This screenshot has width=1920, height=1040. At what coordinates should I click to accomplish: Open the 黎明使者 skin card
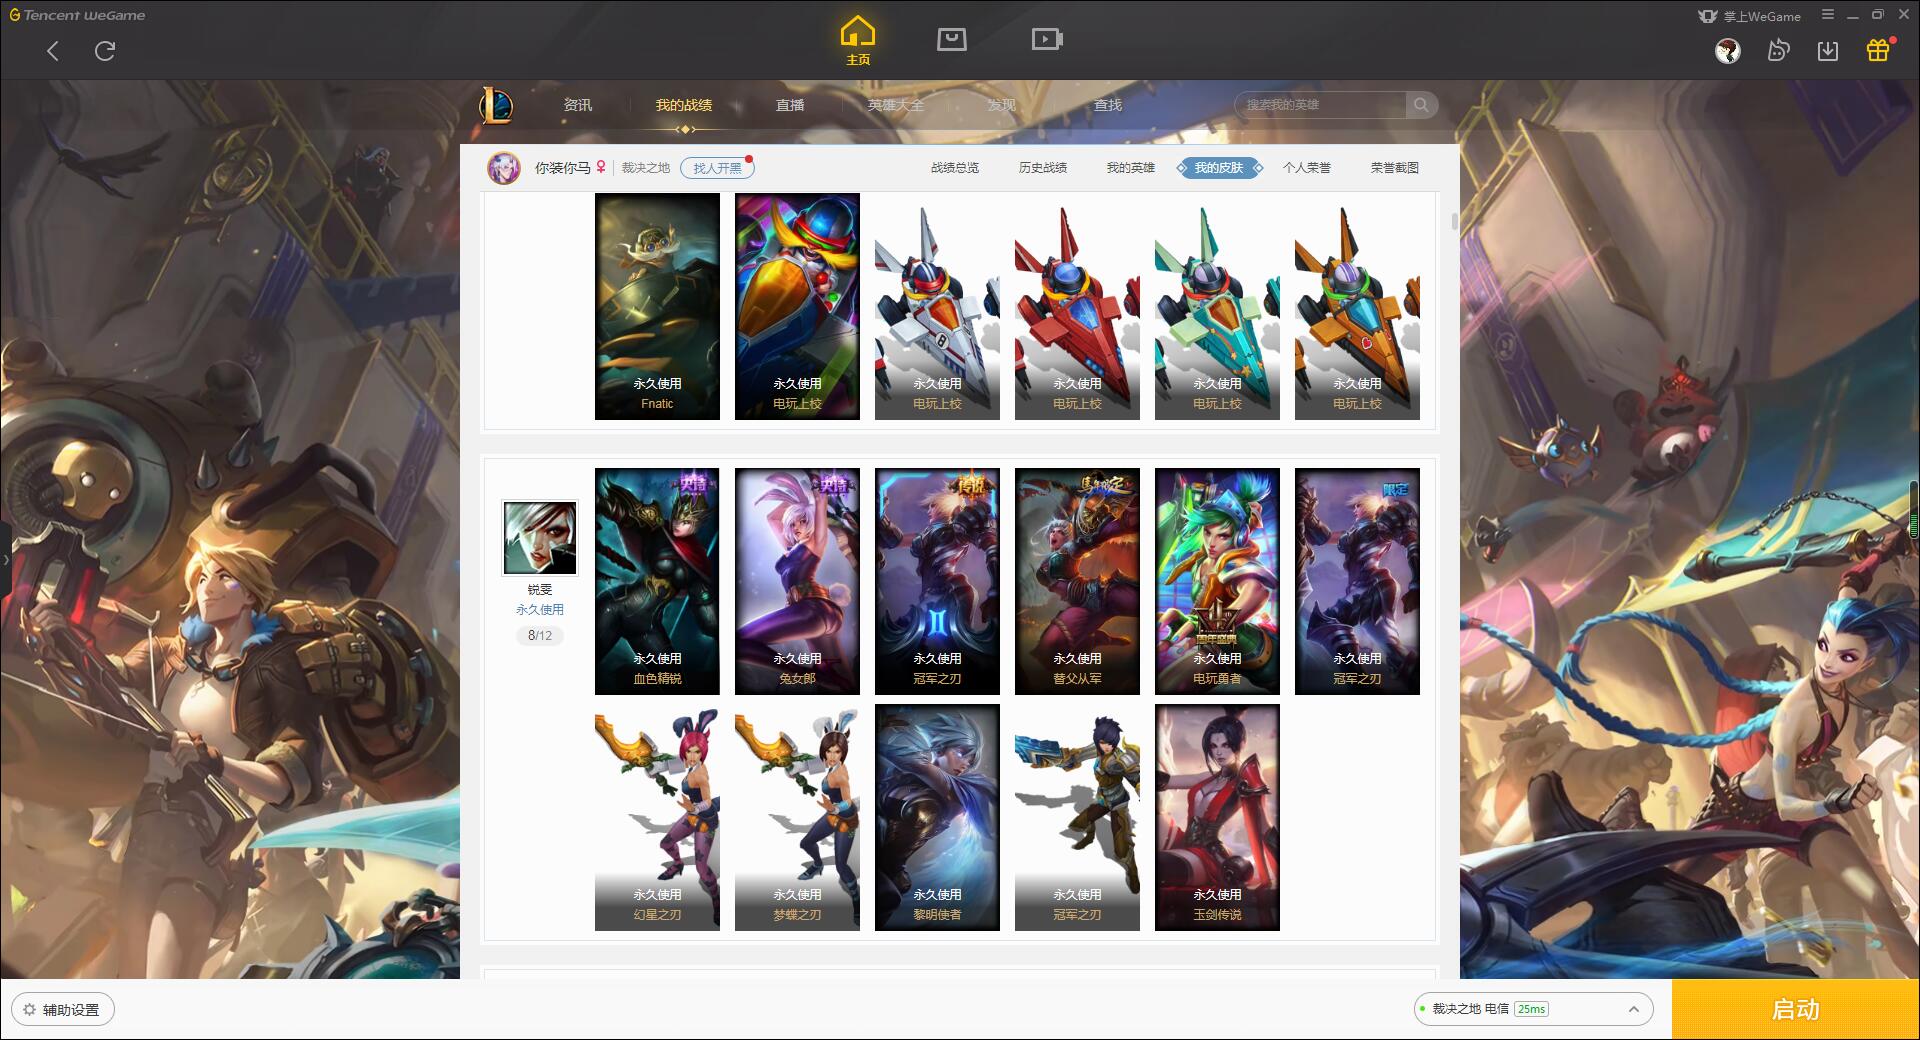click(937, 817)
